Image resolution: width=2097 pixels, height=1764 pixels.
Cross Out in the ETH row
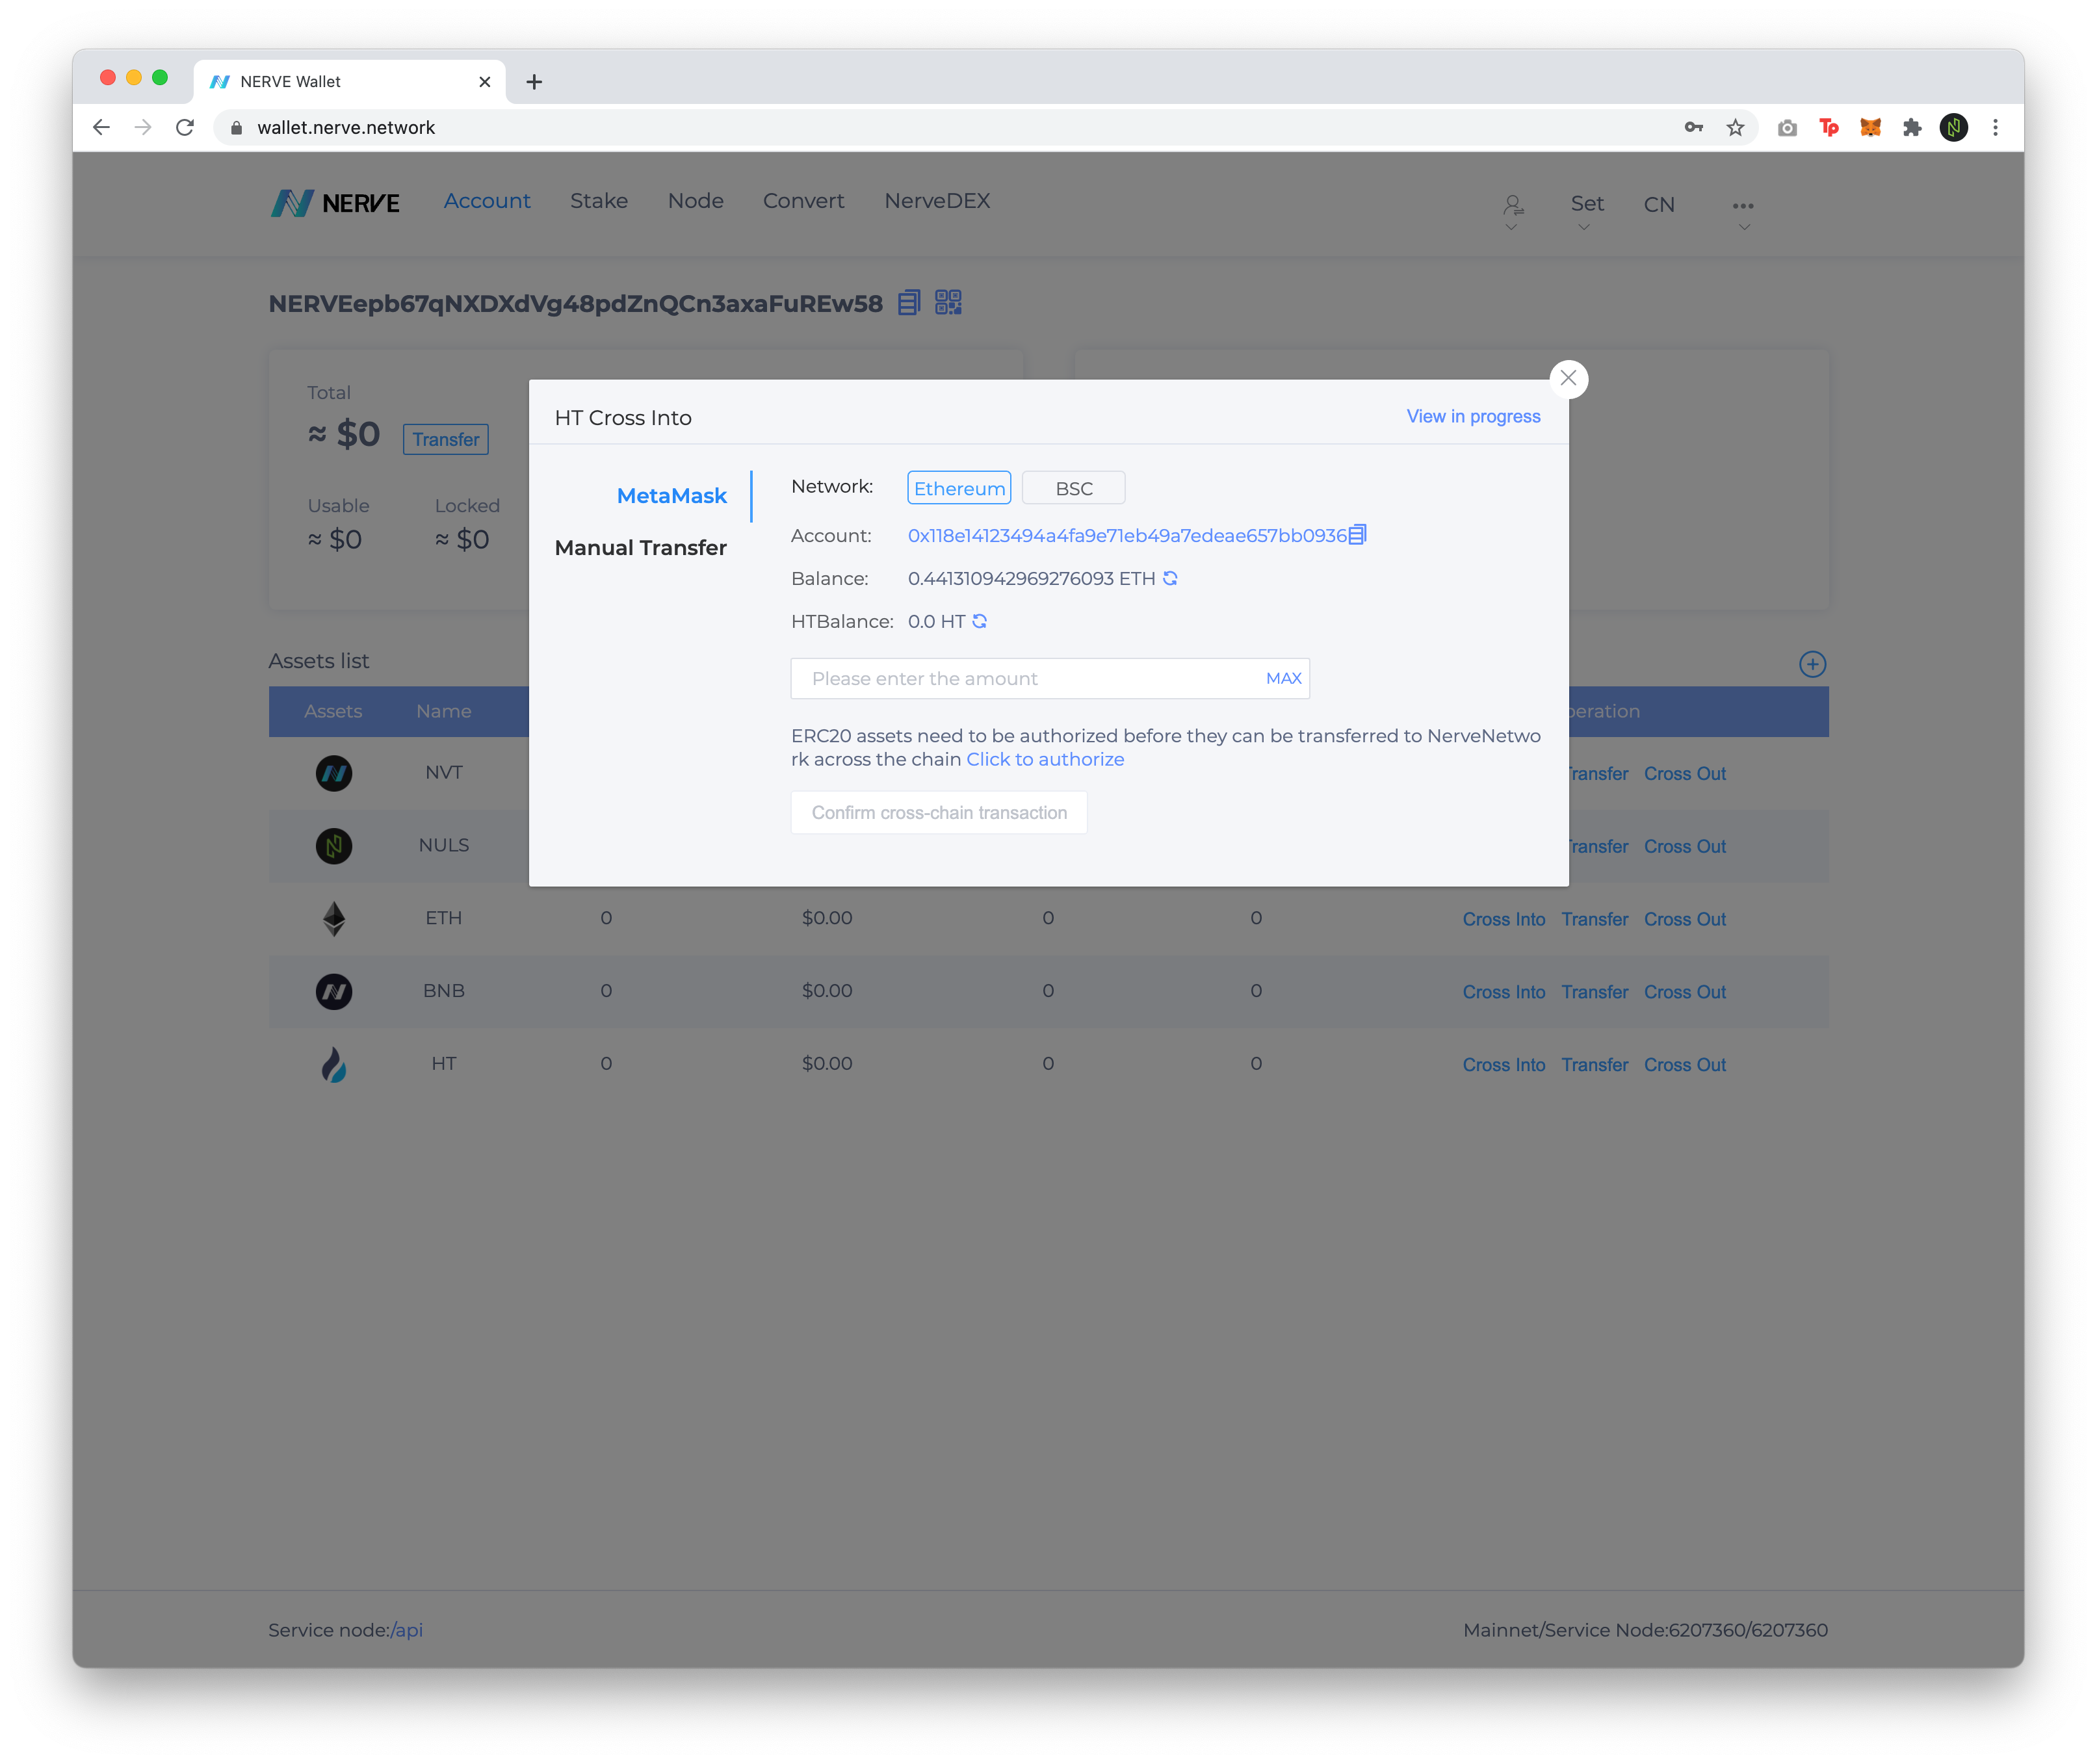1684,919
